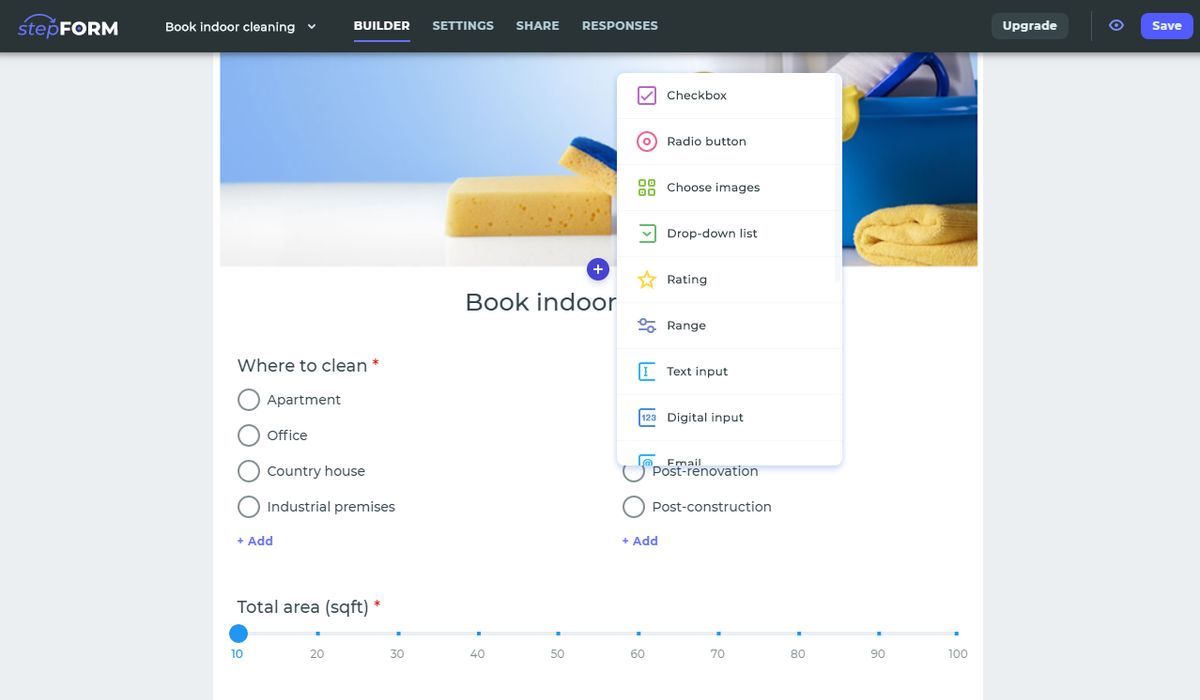The height and width of the screenshot is (700, 1200).
Task: Expand the add element plus button
Action: coord(598,269)
